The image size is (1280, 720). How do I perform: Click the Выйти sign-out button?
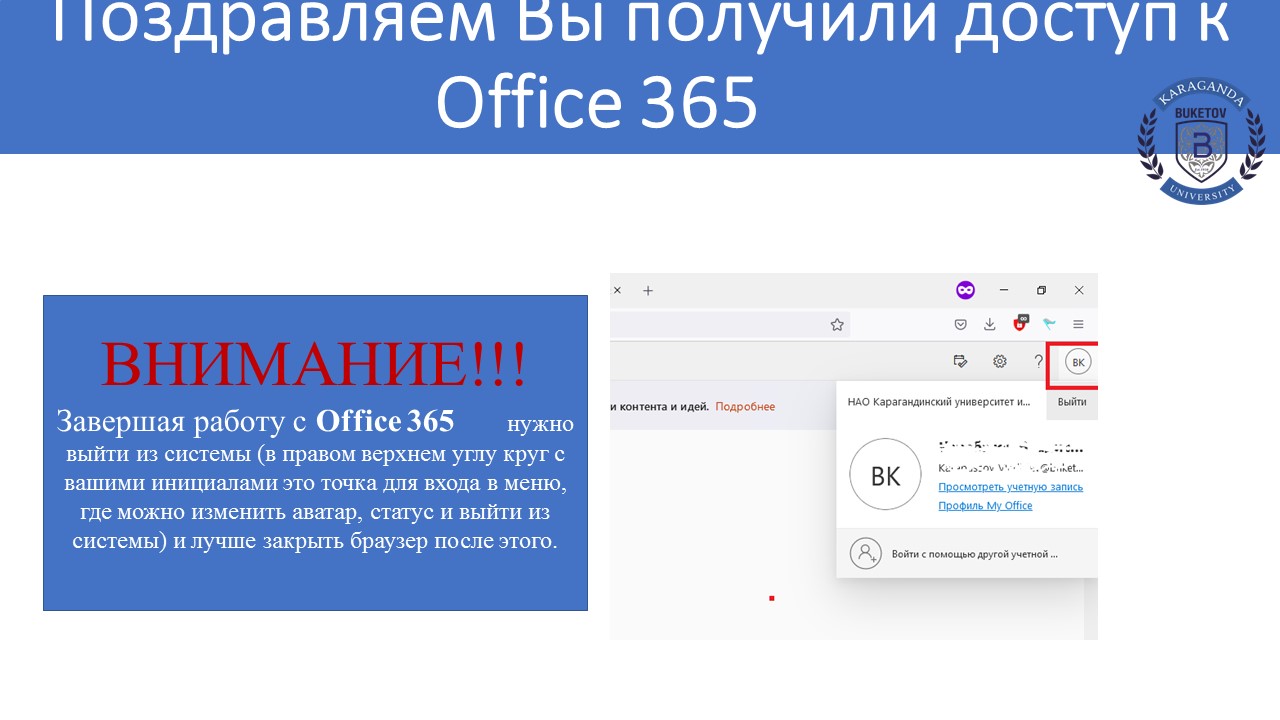point(1072,402)
